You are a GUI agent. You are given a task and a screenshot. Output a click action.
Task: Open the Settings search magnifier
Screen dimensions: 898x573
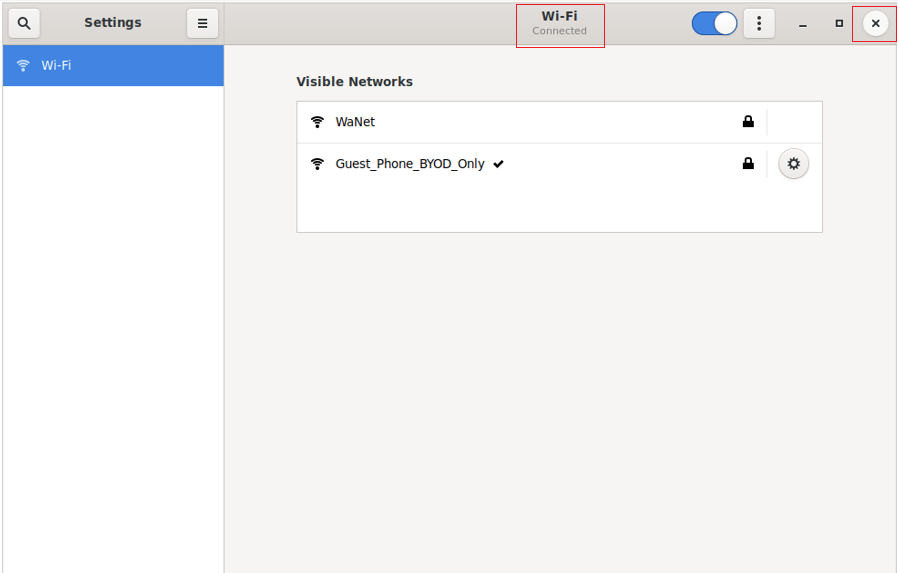pos(23,23)
